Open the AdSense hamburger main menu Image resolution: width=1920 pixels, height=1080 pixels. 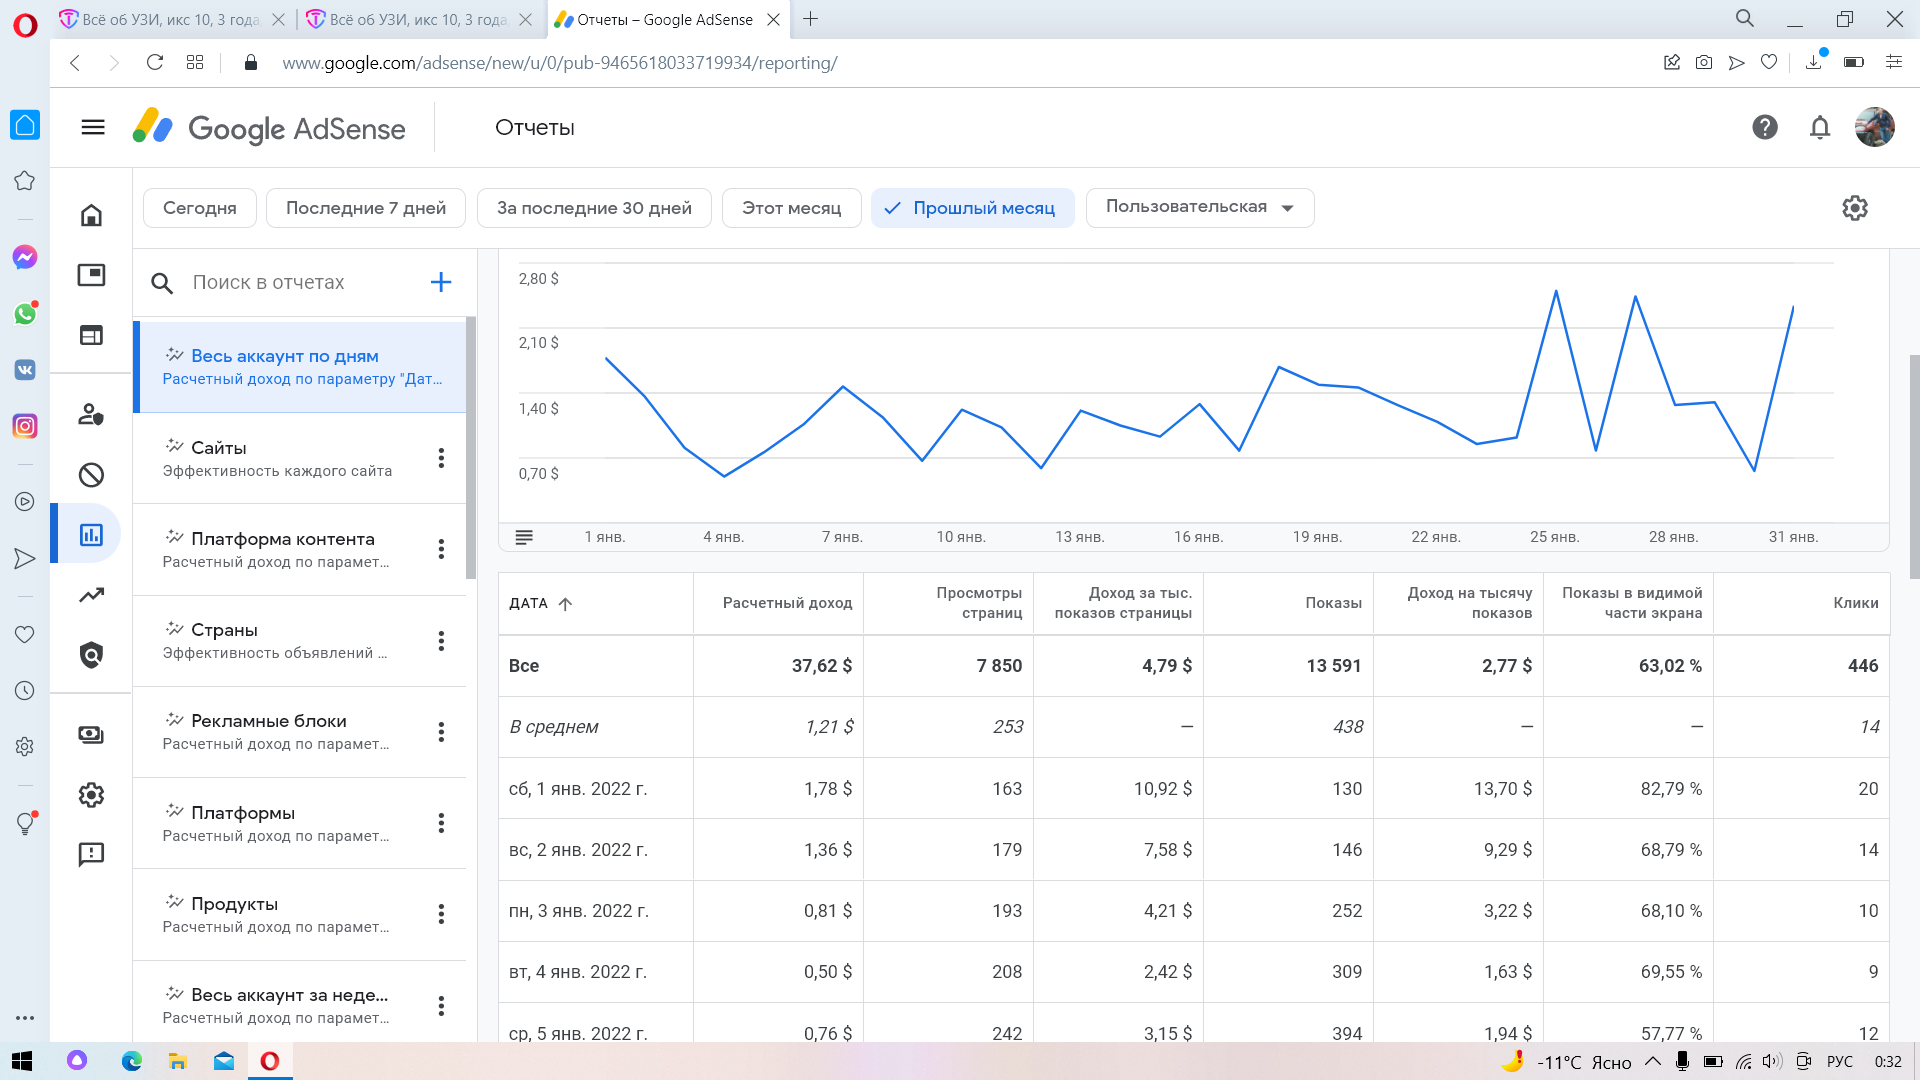93,127
